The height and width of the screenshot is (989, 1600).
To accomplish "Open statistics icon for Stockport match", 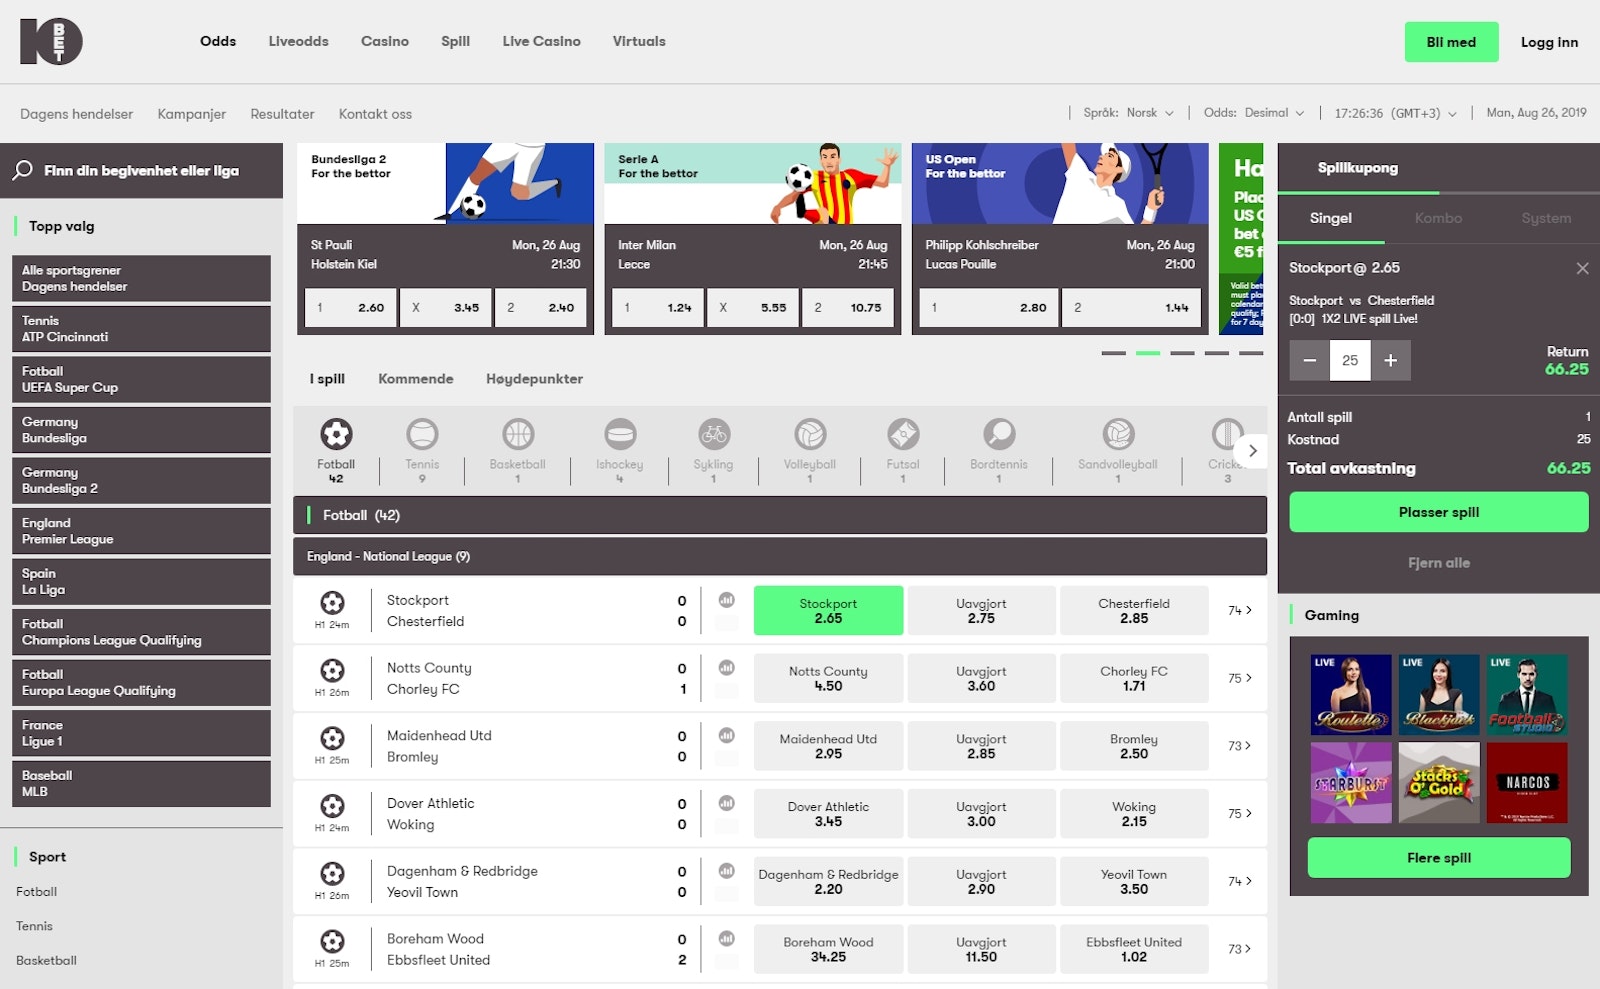I will [727, 600].
